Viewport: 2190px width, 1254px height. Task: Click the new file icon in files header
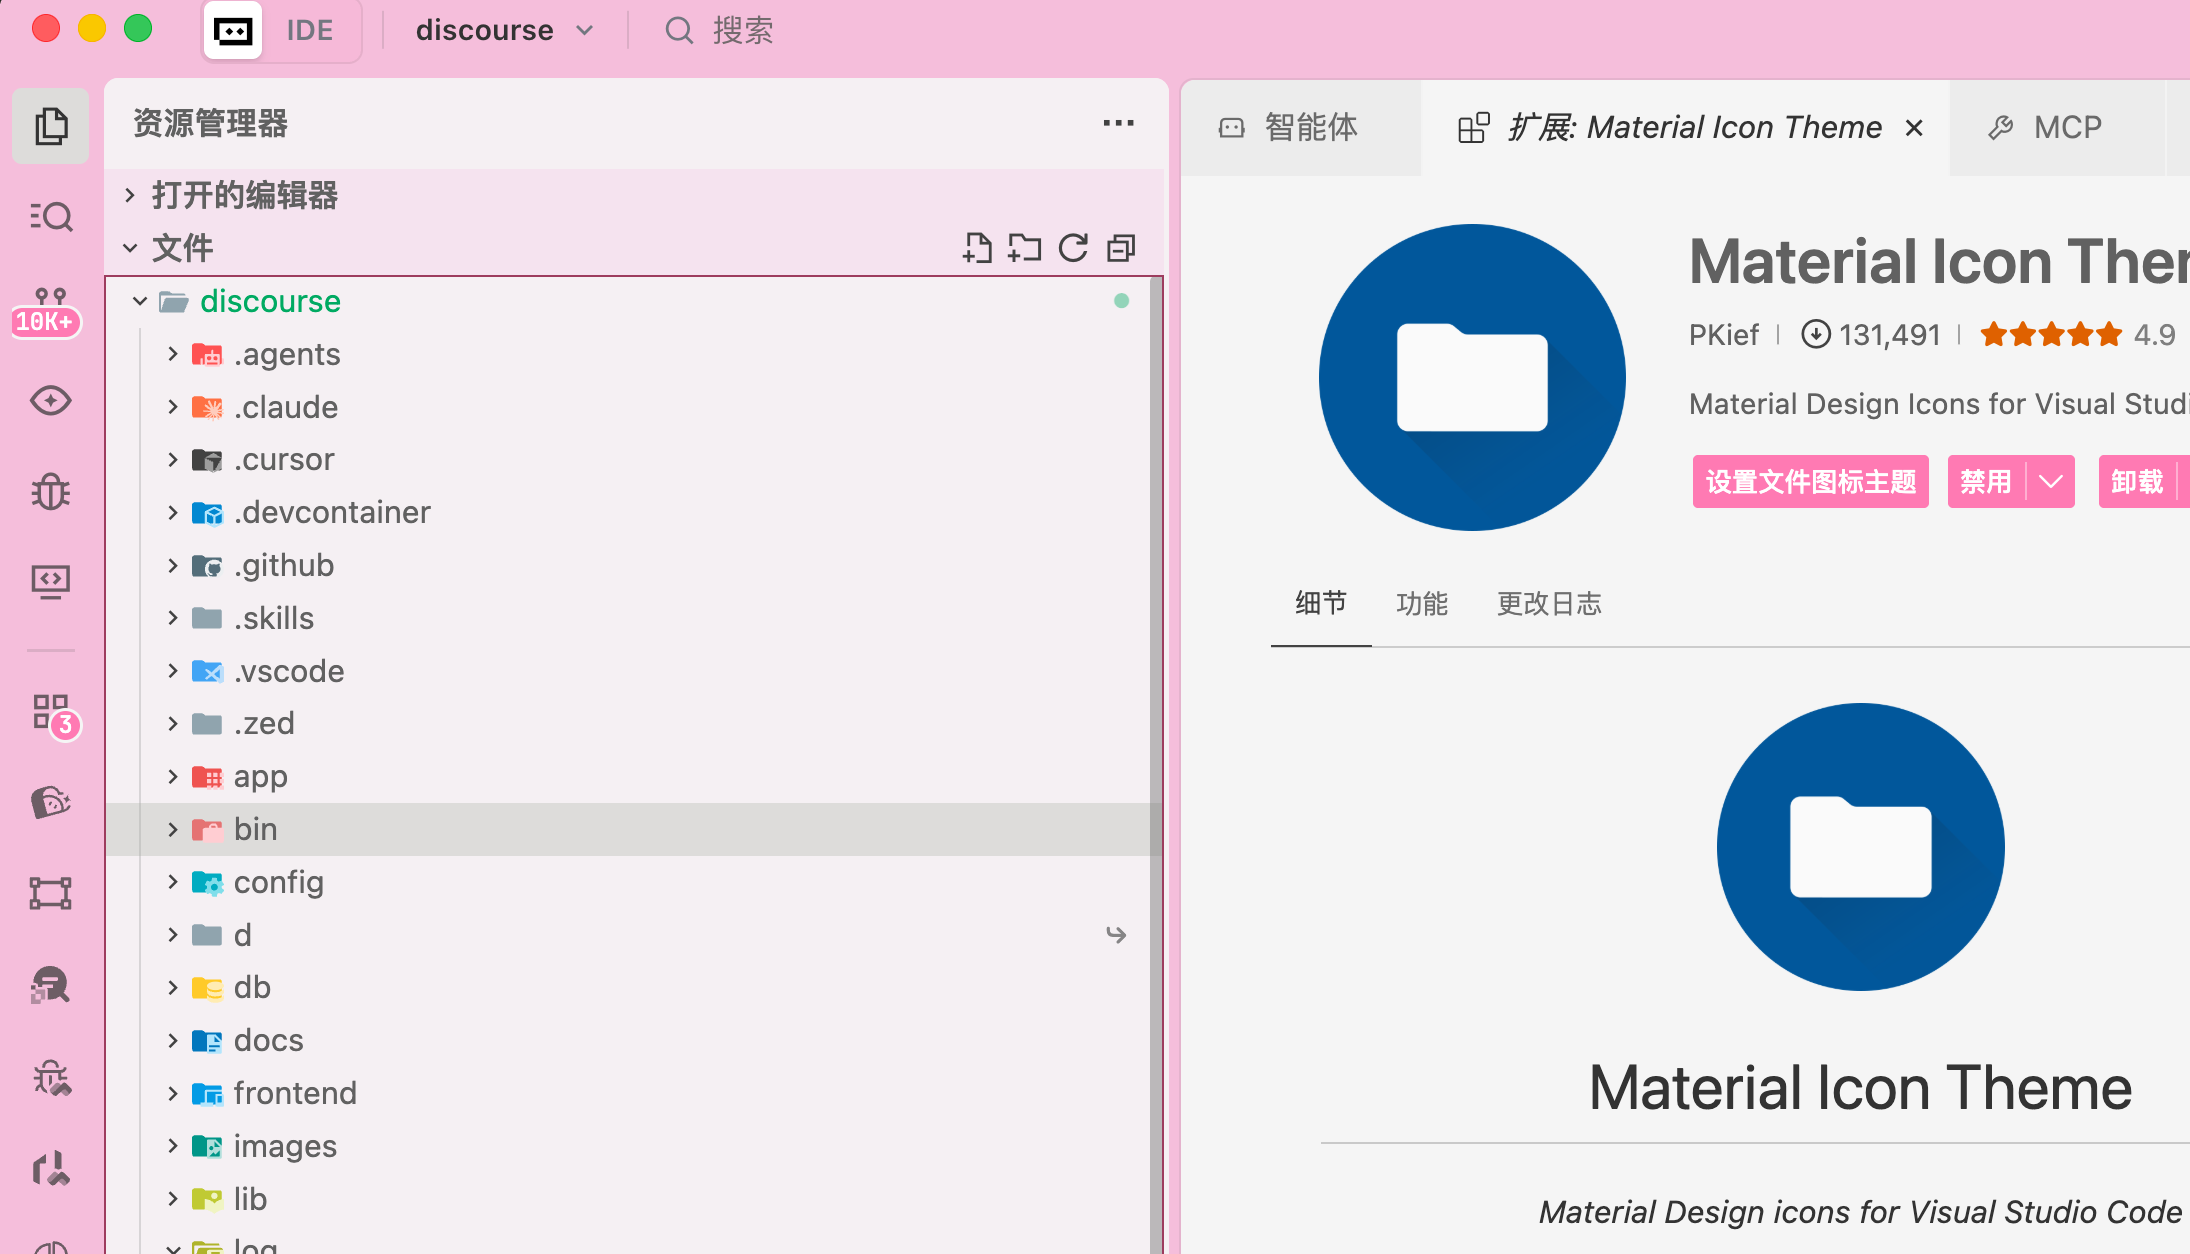pos(977,248)
